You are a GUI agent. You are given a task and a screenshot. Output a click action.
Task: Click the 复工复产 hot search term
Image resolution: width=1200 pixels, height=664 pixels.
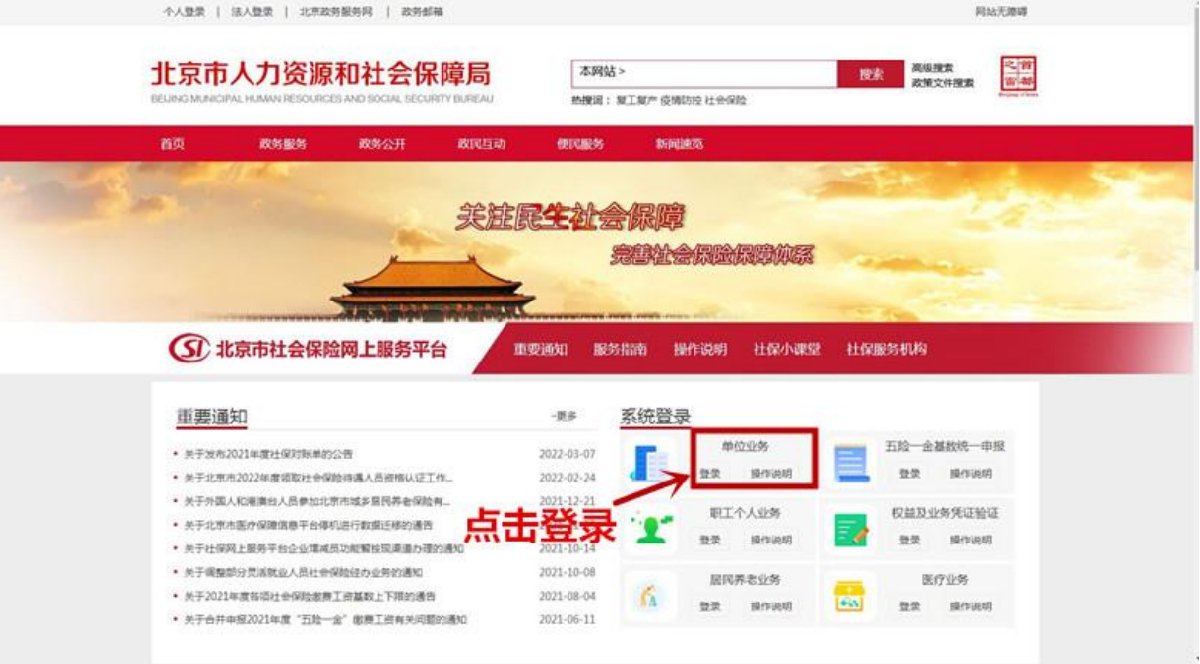tap(635, 101)
